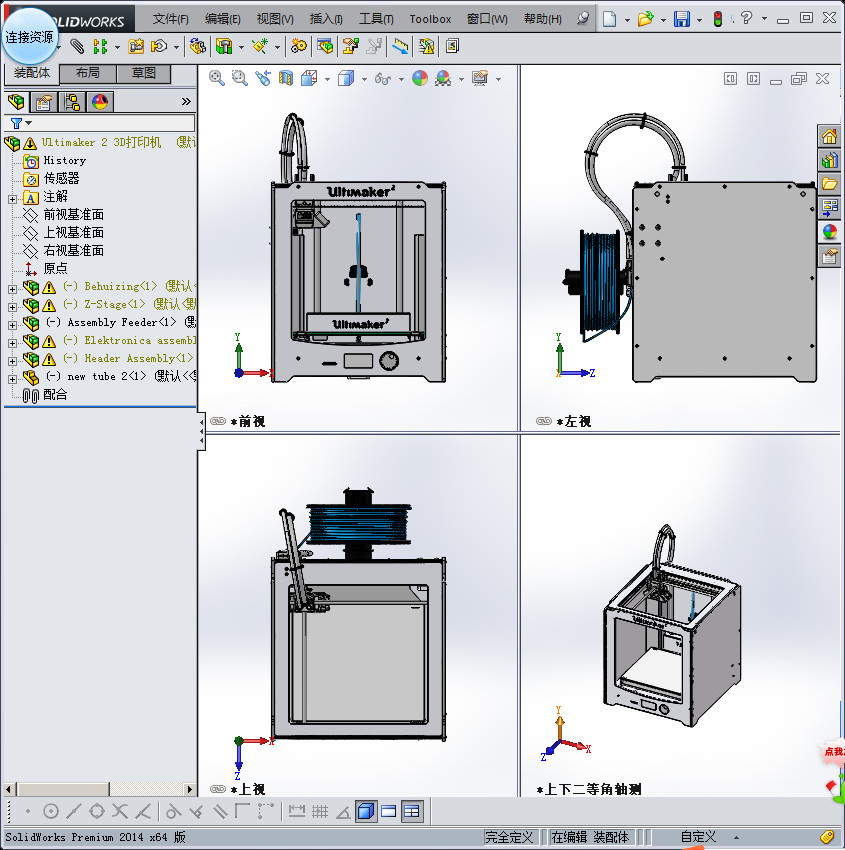Toggle the two-view horizontal viewport layout button
The width and height of the screenshot is (845, 850).
coord(389,812)
